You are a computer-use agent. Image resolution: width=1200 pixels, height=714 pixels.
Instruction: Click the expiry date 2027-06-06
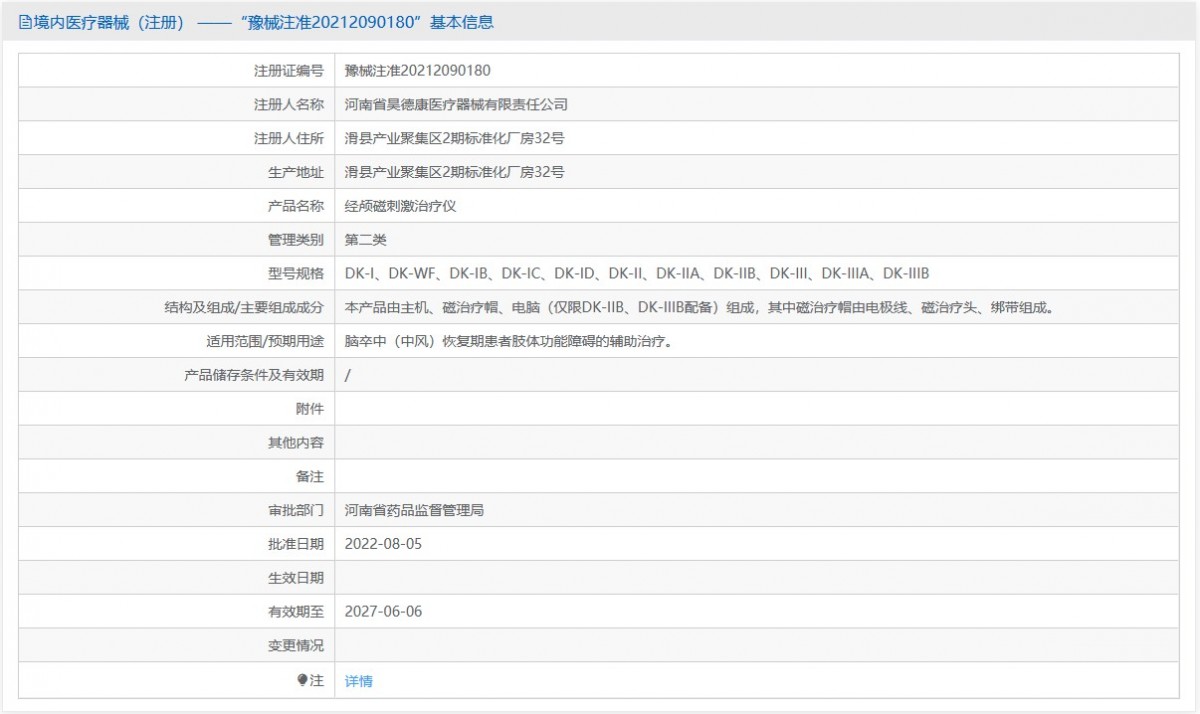point(383,611)
